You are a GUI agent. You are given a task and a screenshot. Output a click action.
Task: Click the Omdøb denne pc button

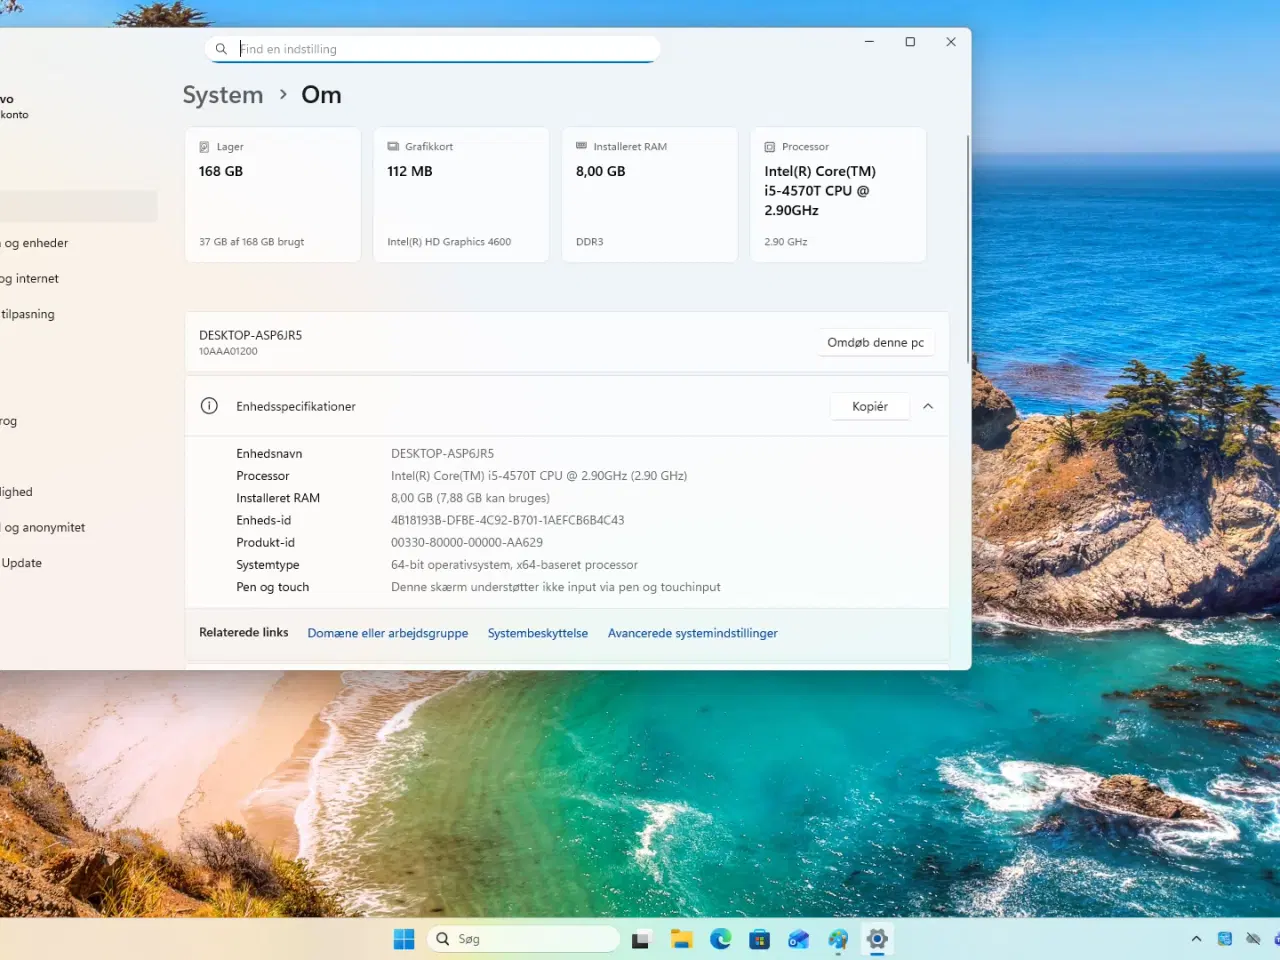(875, 342)
